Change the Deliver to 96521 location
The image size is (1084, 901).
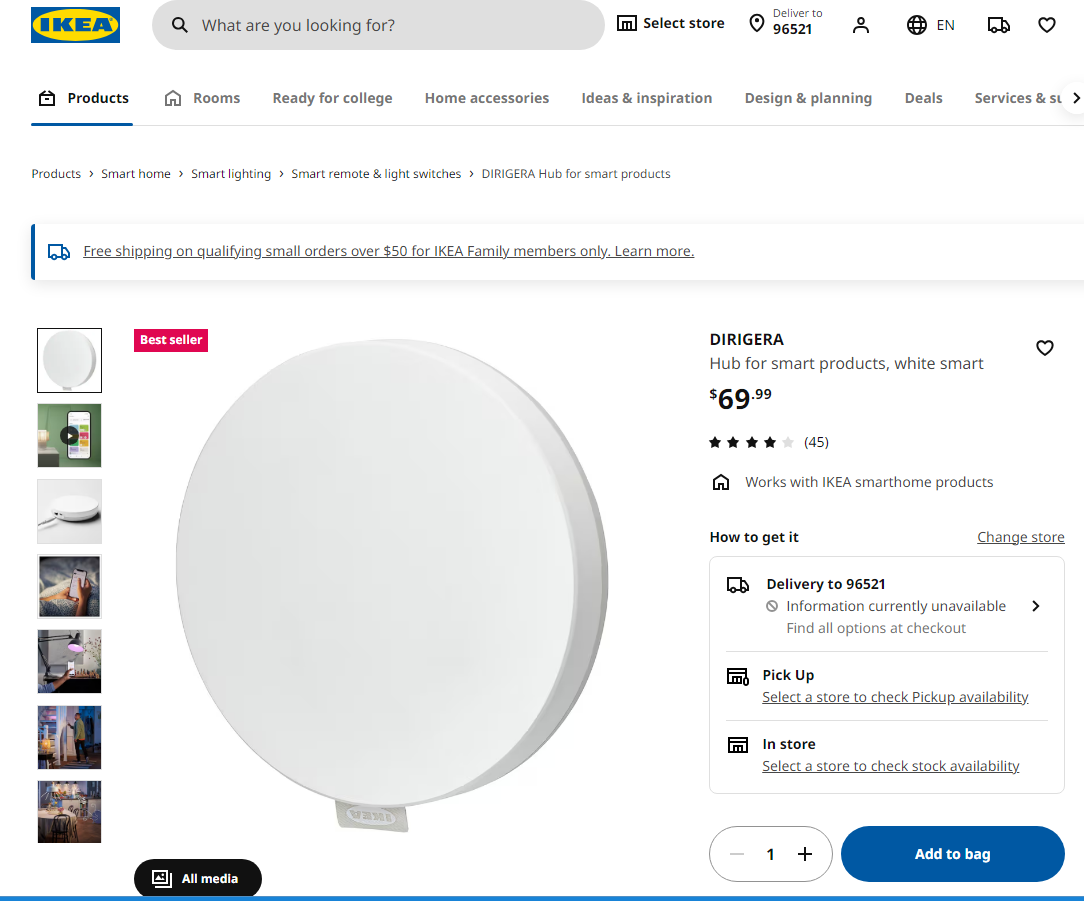[787, 23]
